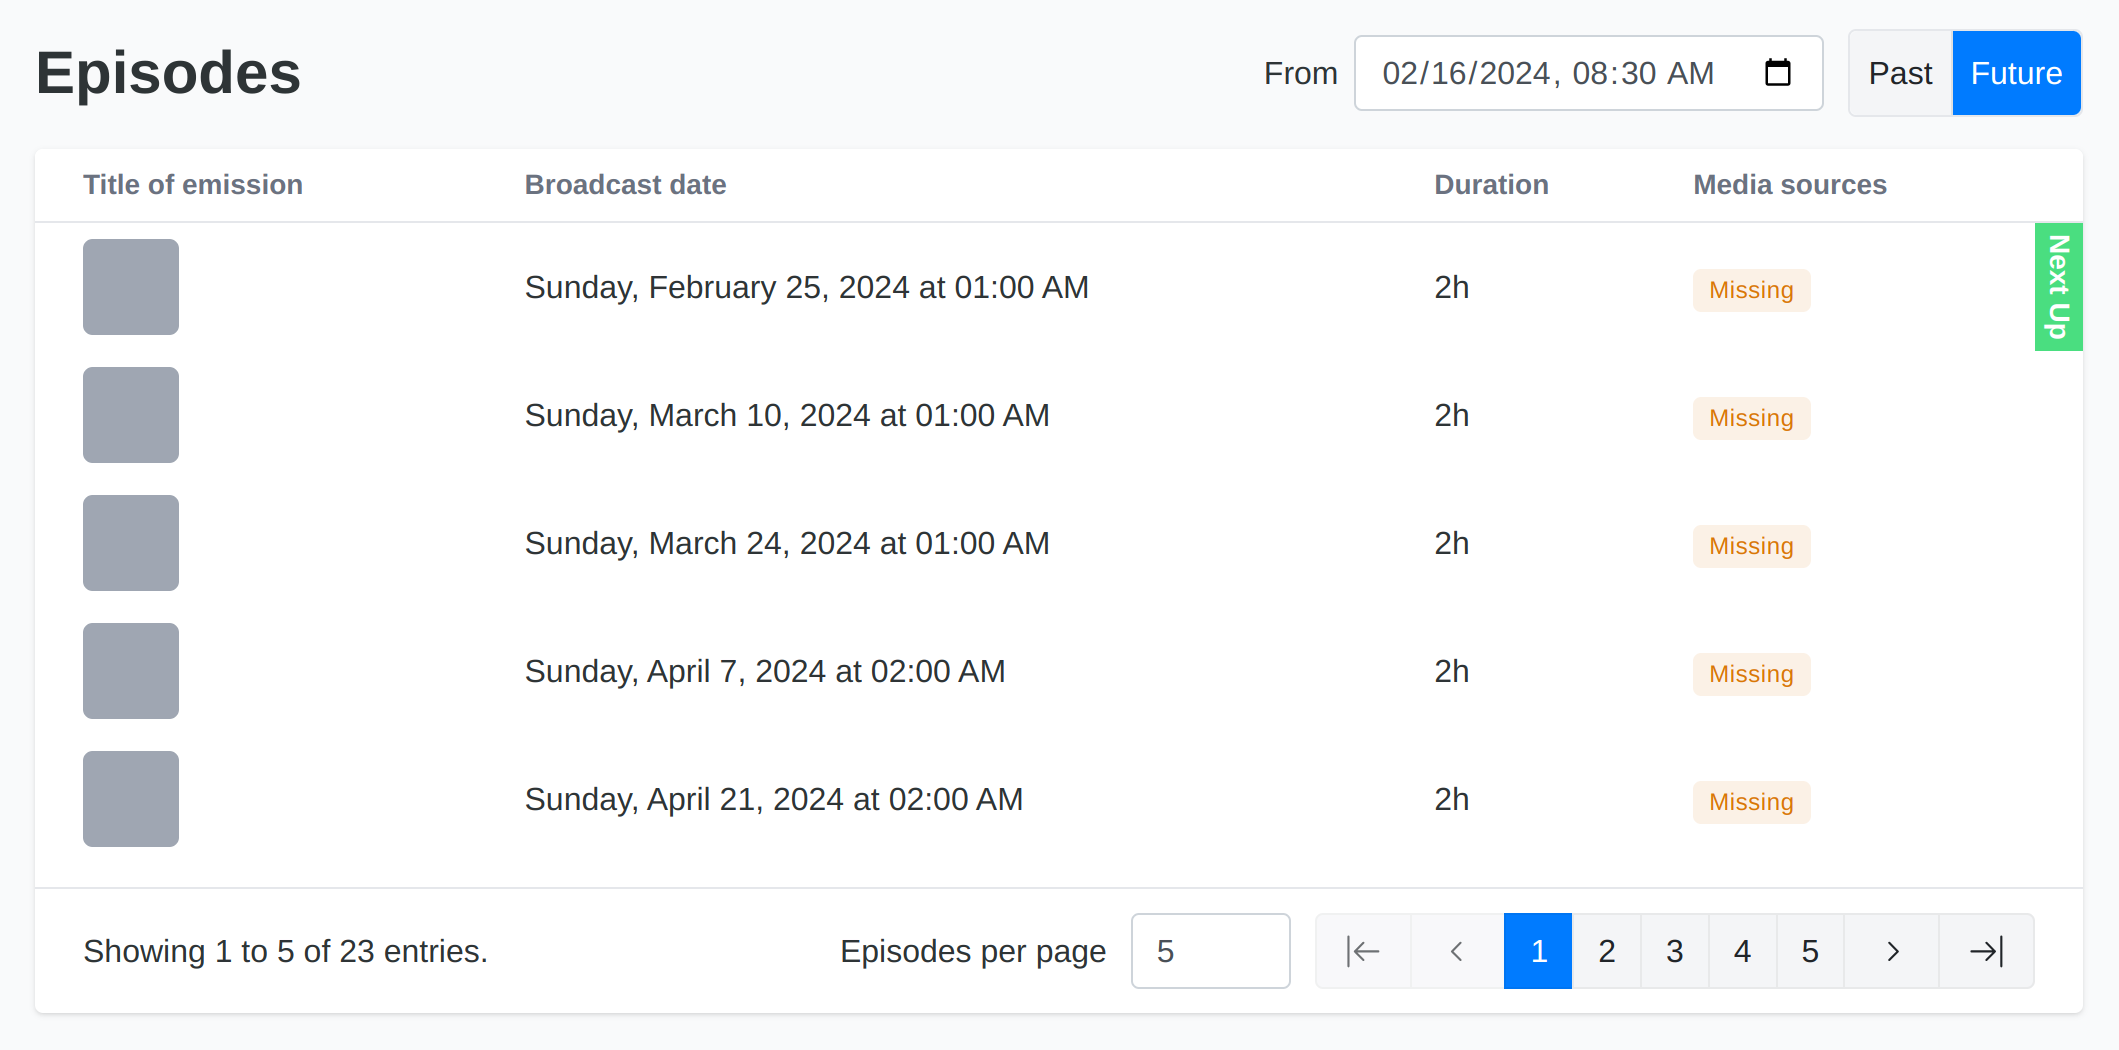Switch to Future episodes
Viewport: 2119px width, 1050px height.
[2016, 73]
